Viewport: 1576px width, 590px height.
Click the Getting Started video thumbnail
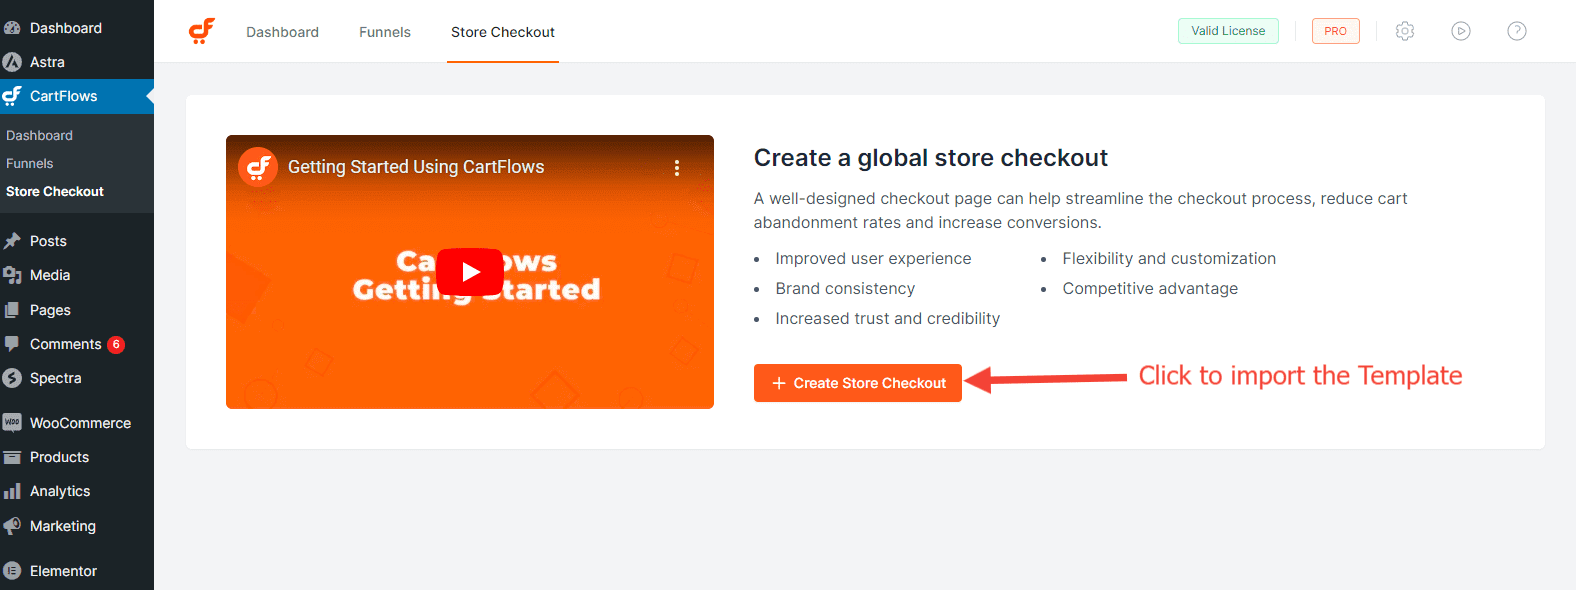470,272
